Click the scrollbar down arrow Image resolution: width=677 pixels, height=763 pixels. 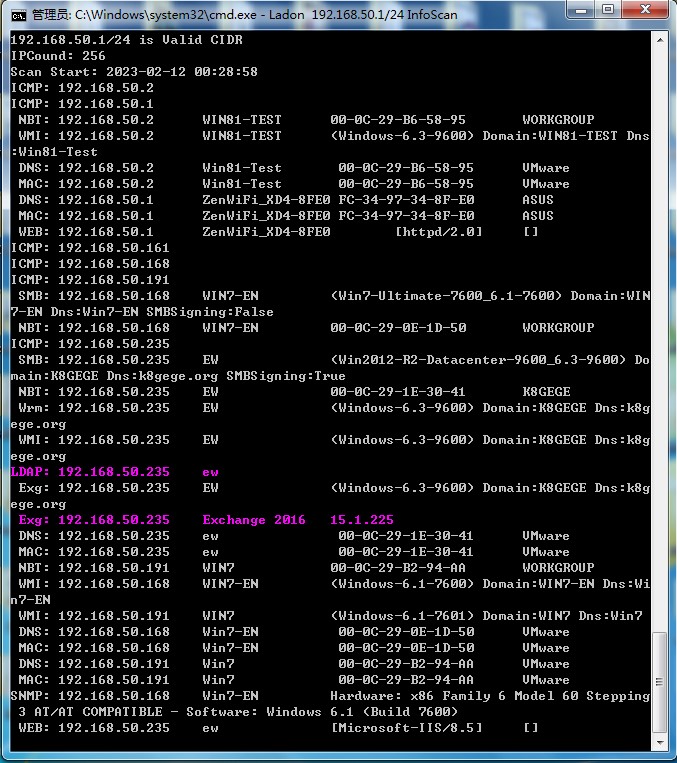pyautogui.click(x=660, y=743)
